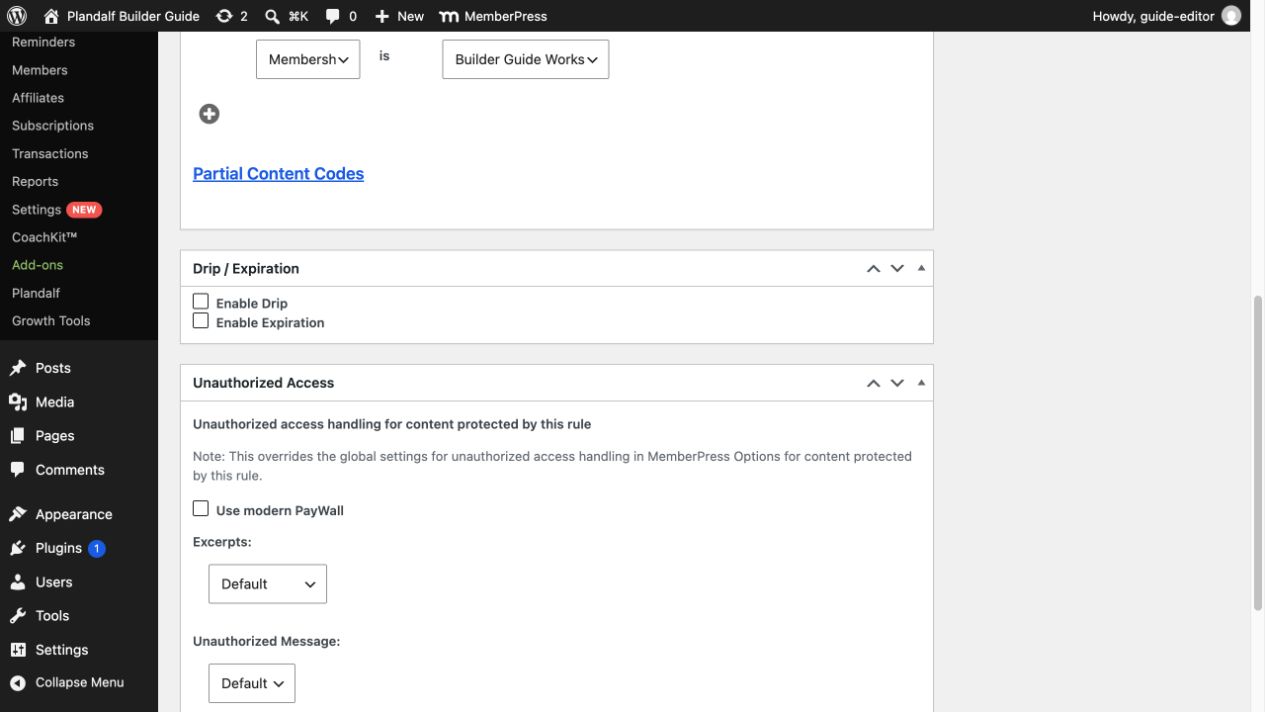Click the Media icon in sidebar
The width and height of the screenshot is (1265, 712).
[18, 402]
